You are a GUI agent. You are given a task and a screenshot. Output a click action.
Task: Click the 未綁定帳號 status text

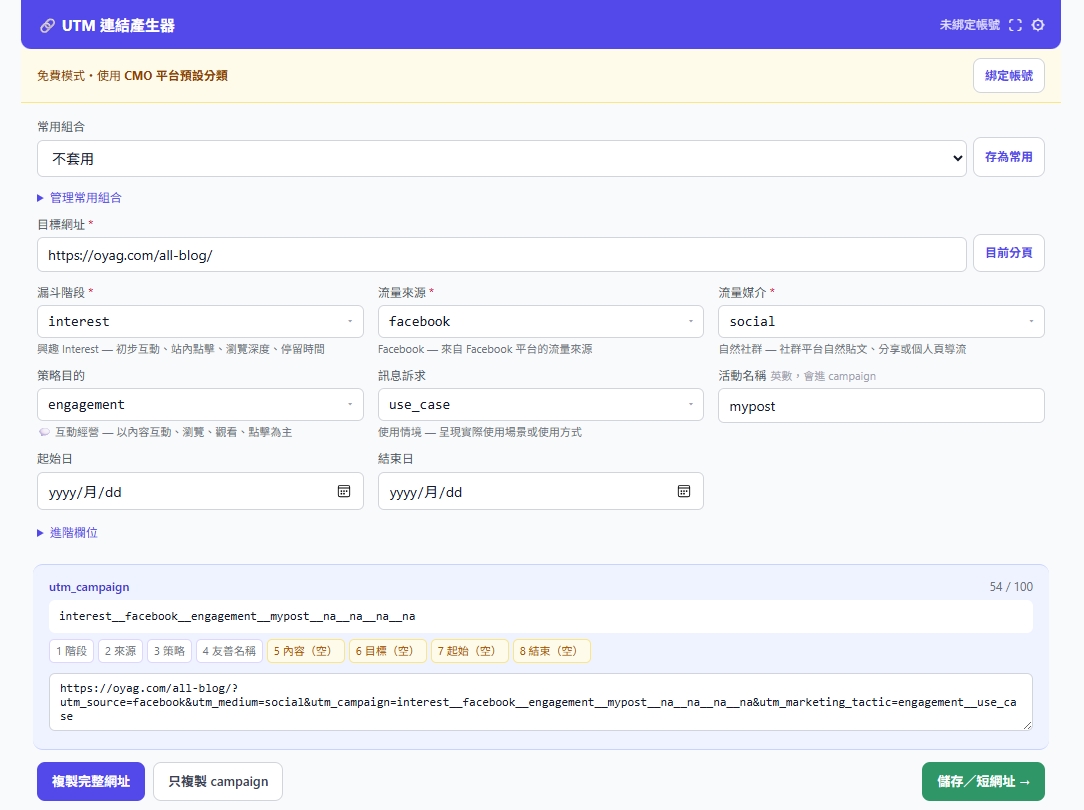969,25
